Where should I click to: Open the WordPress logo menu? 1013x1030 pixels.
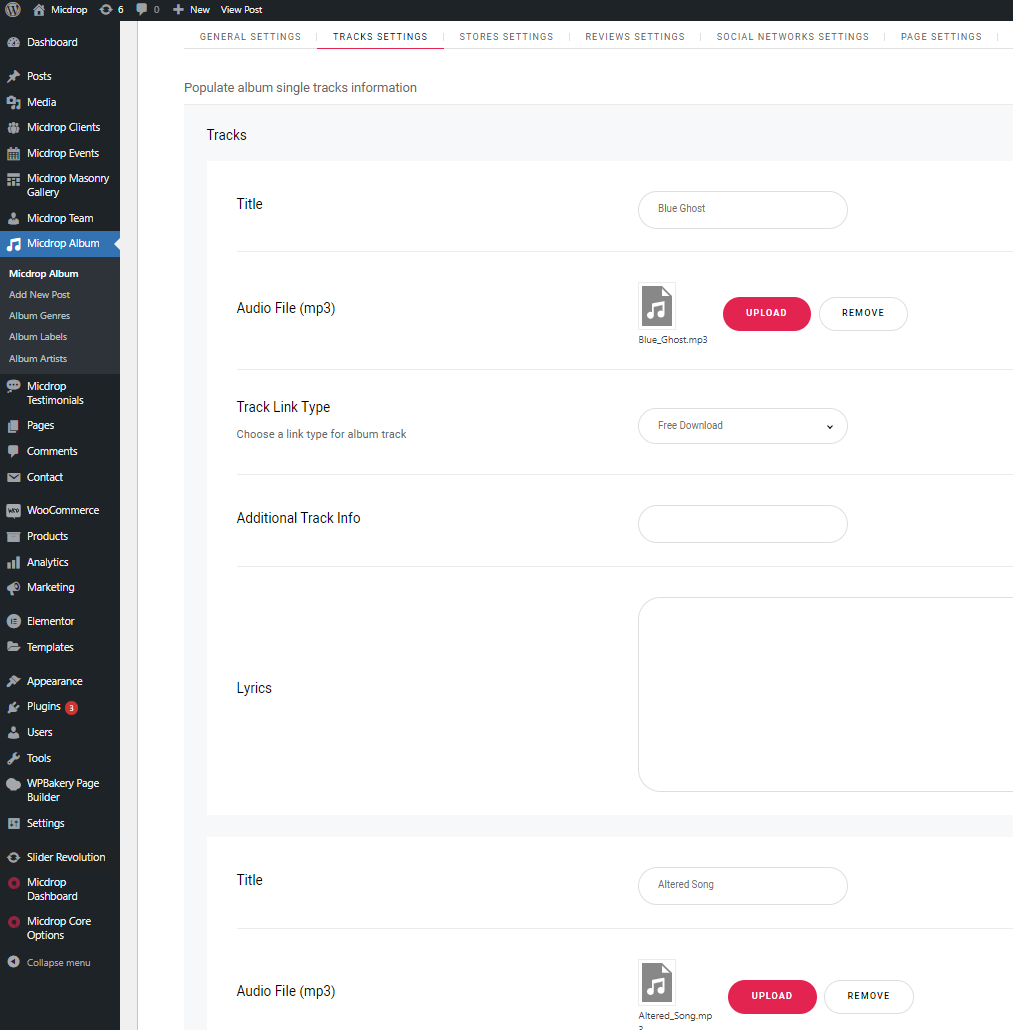point(12,10)
